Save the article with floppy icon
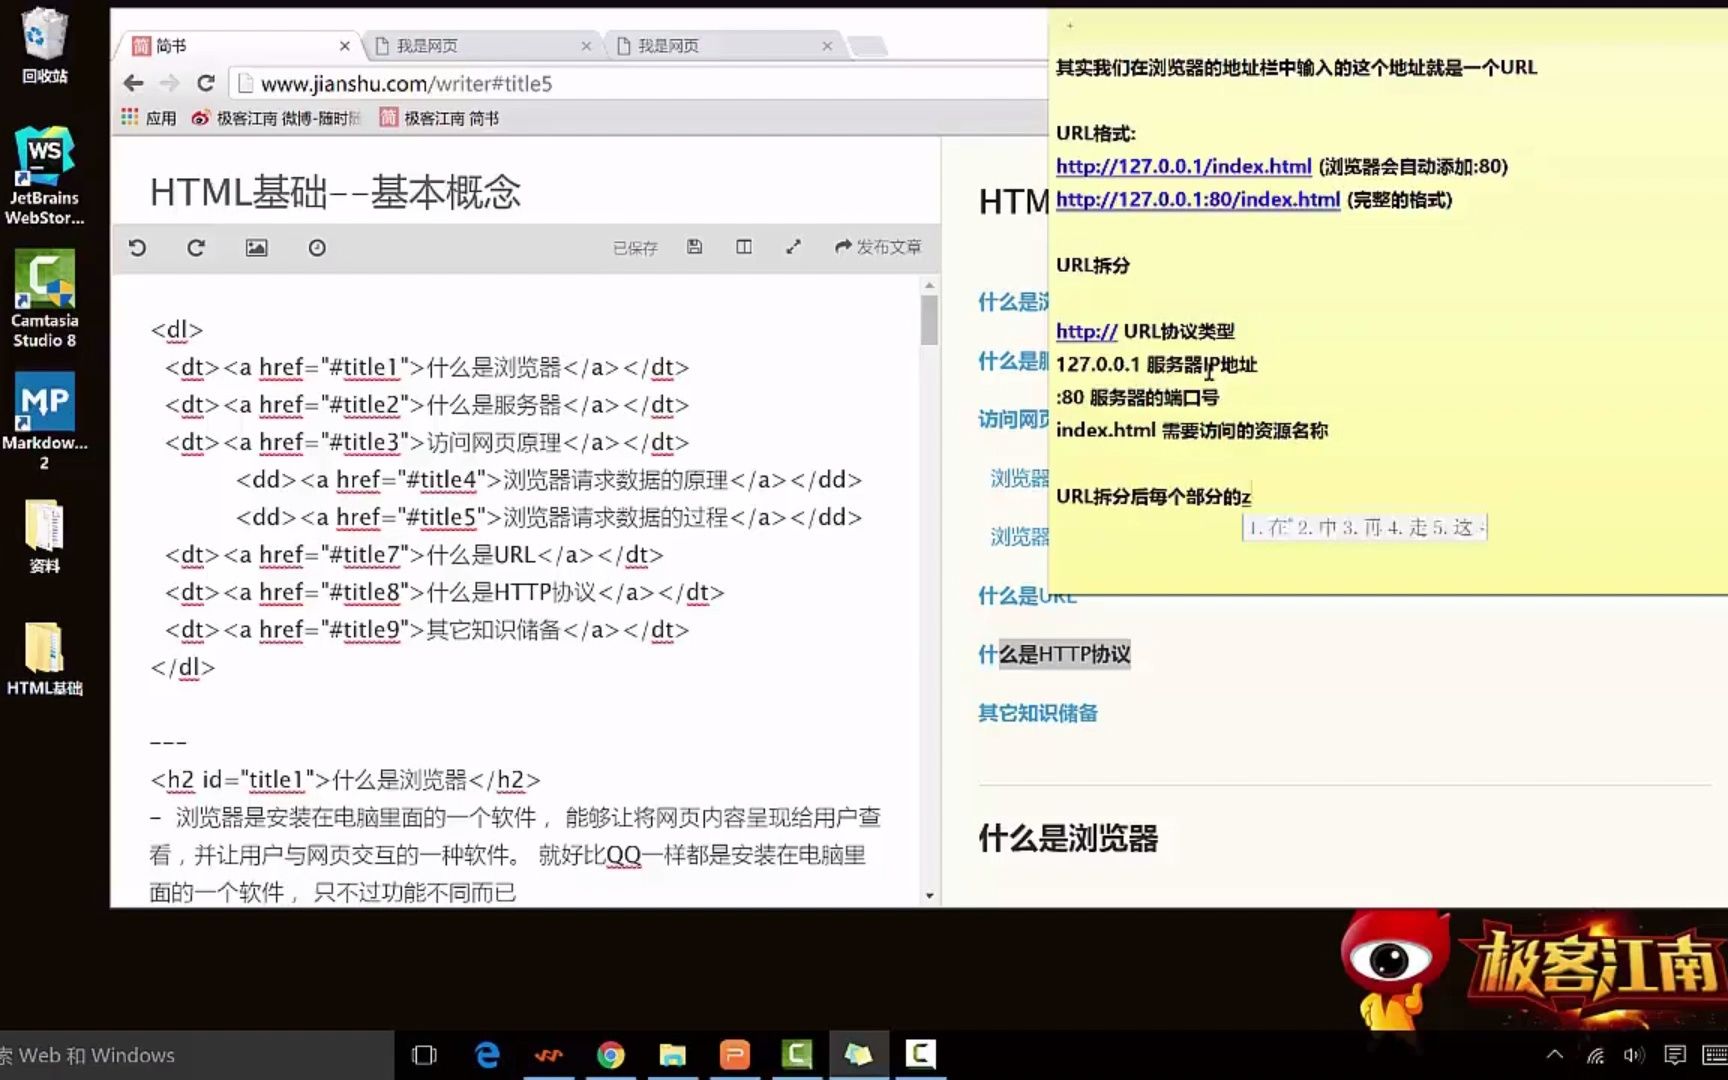Screen dimensions: 1728x1080 [x=694, y=246]
